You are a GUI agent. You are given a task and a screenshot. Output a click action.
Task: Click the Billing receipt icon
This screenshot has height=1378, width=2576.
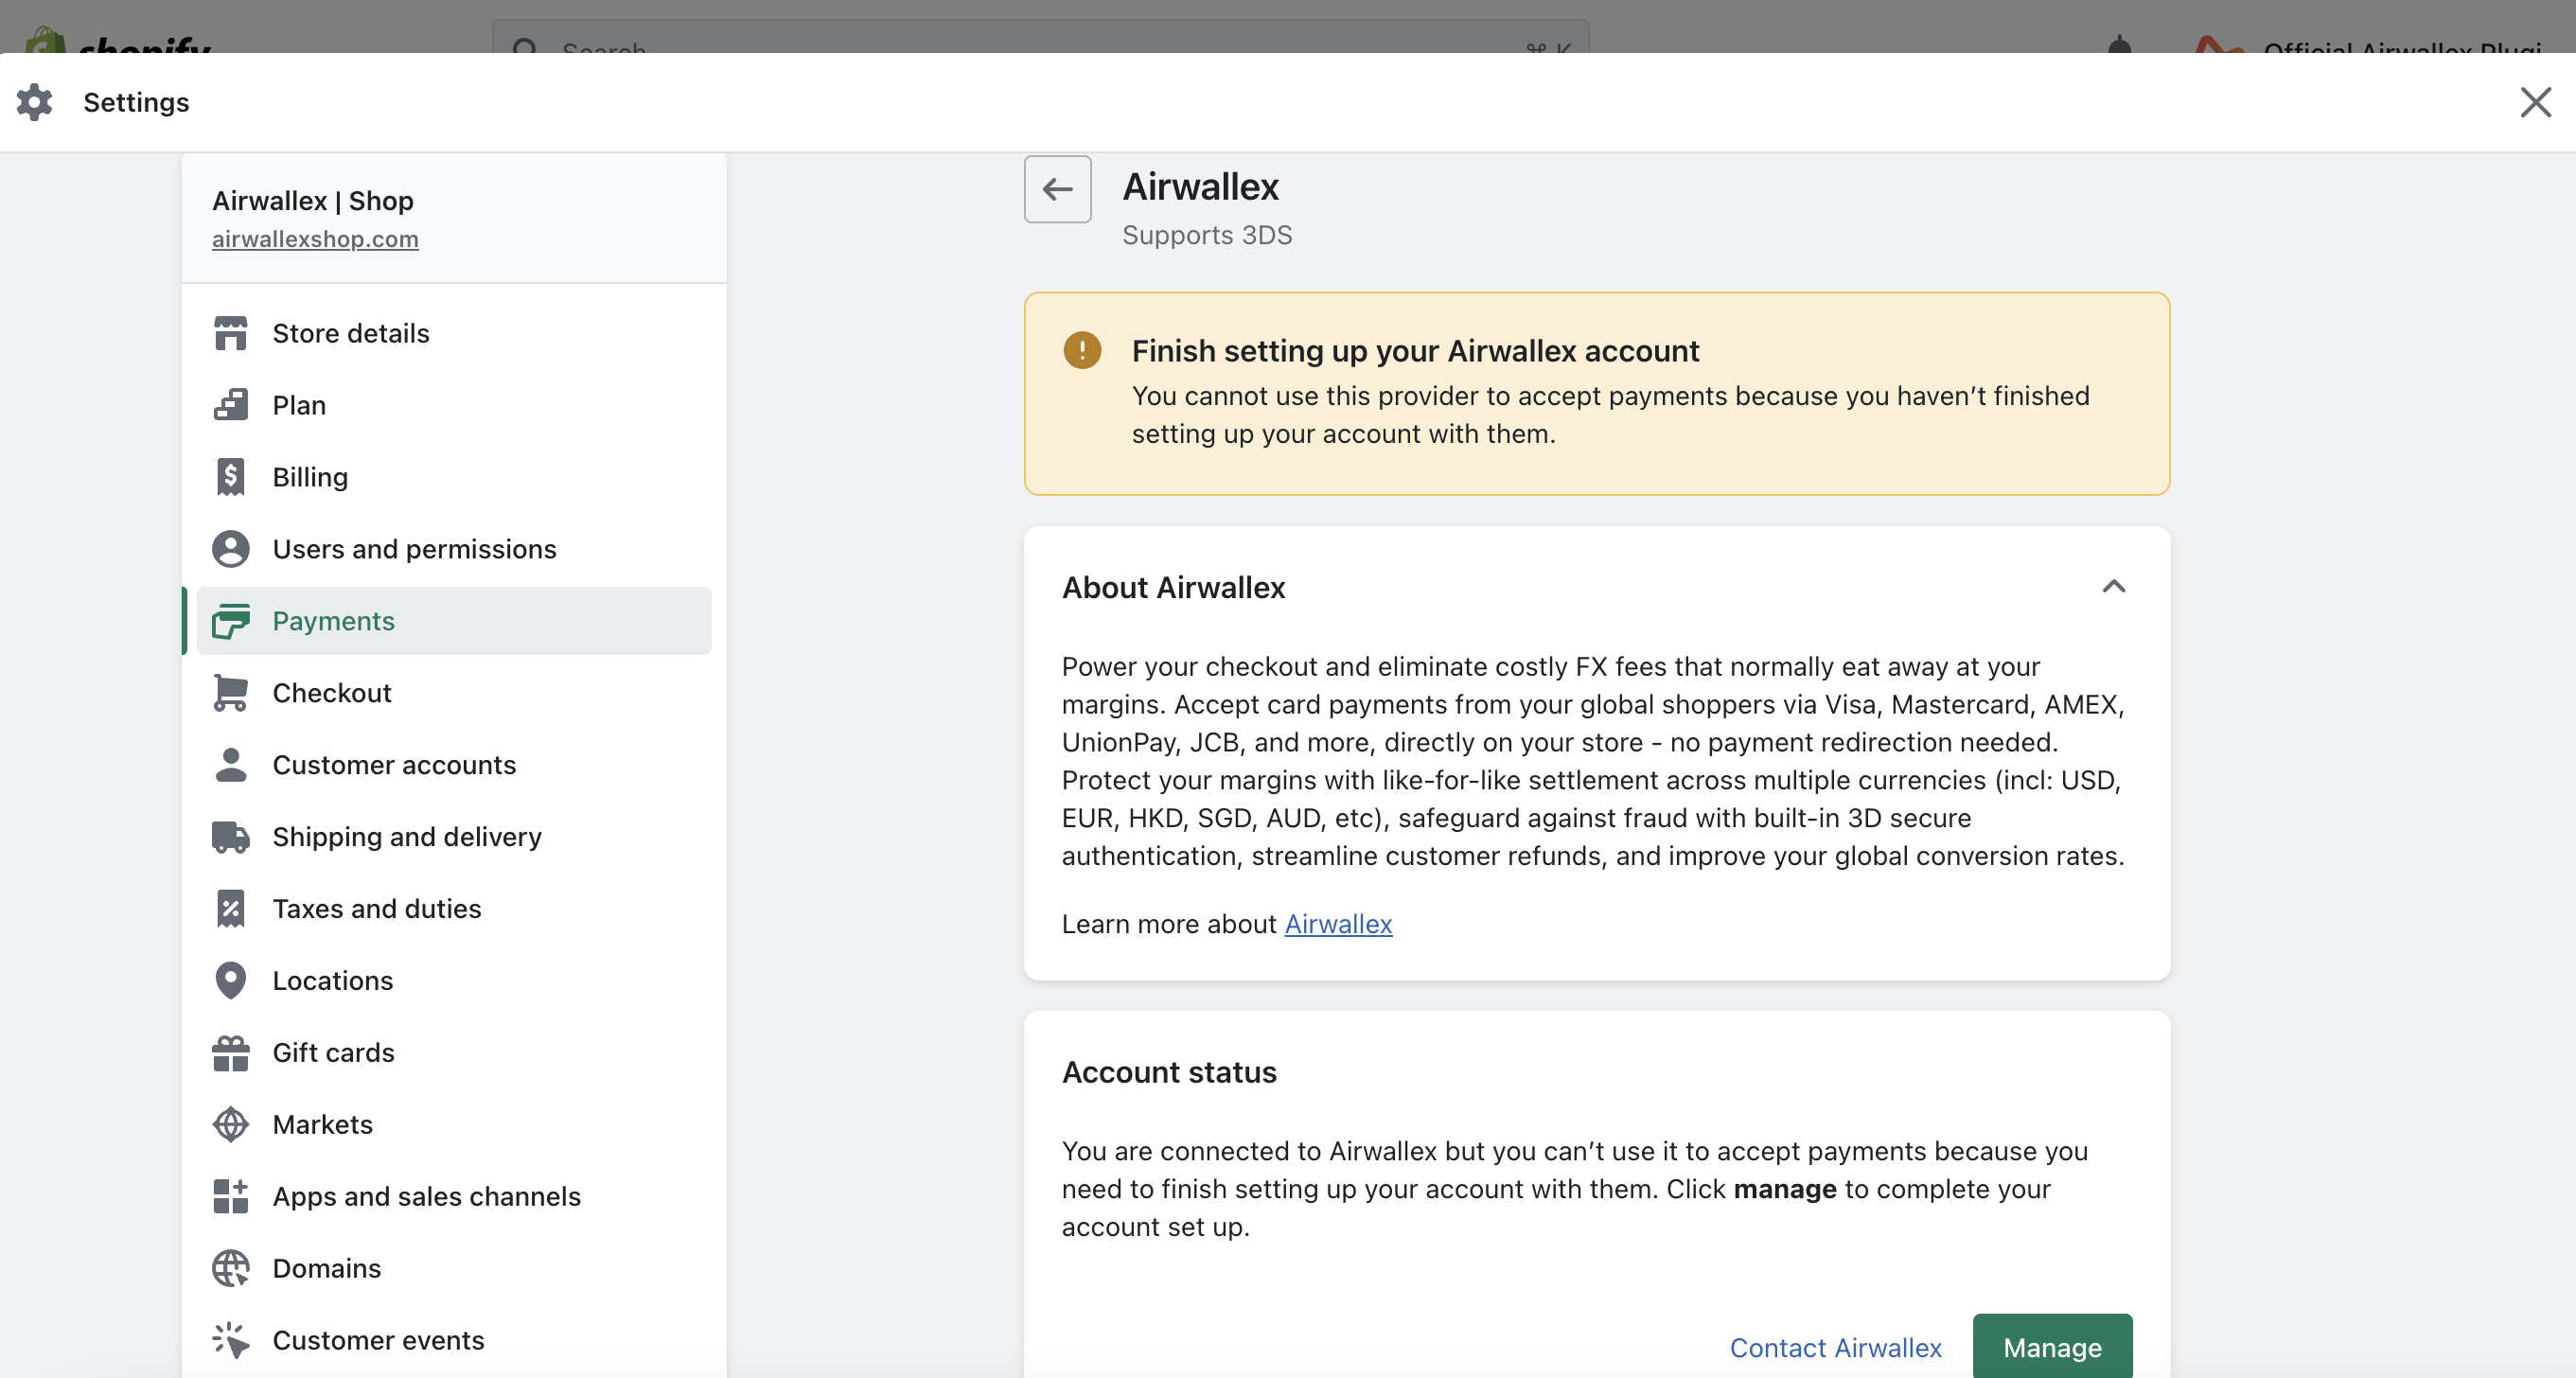pyautogui.click(x=230, y=477)
